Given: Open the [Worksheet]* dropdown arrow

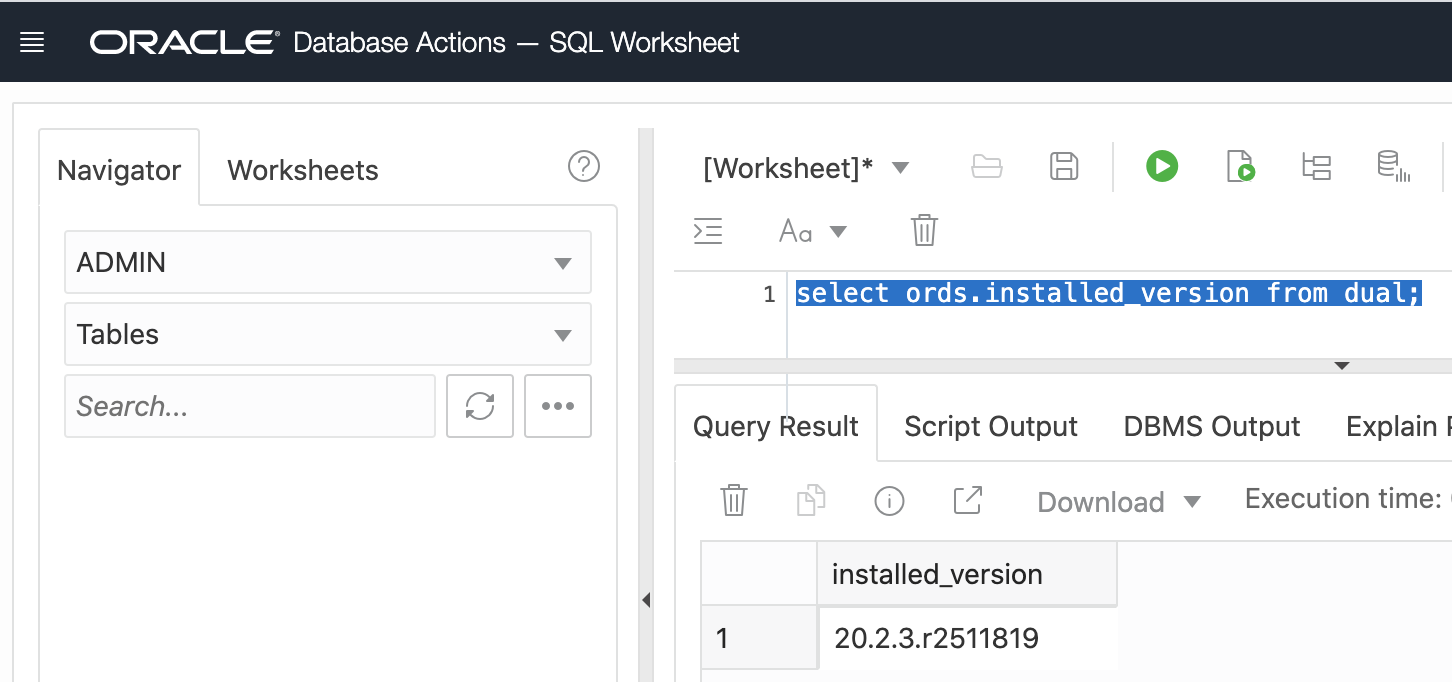Looking at the screenshot, I should [900, 168].
